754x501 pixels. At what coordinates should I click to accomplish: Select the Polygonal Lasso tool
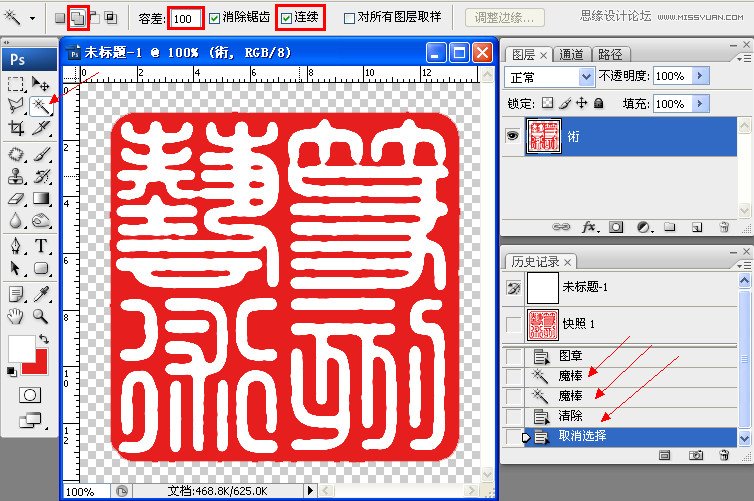click(15, 106)
